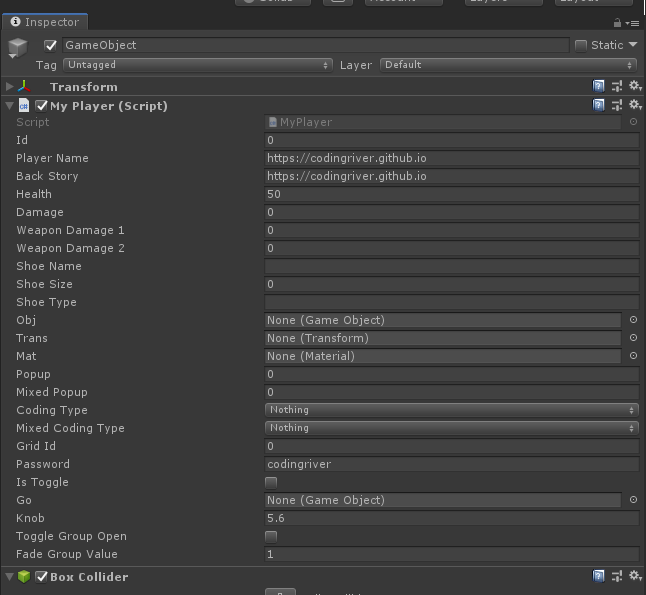
Task: Open the Mixed Coding Type dropdown
Action: (x=452, y=428)
